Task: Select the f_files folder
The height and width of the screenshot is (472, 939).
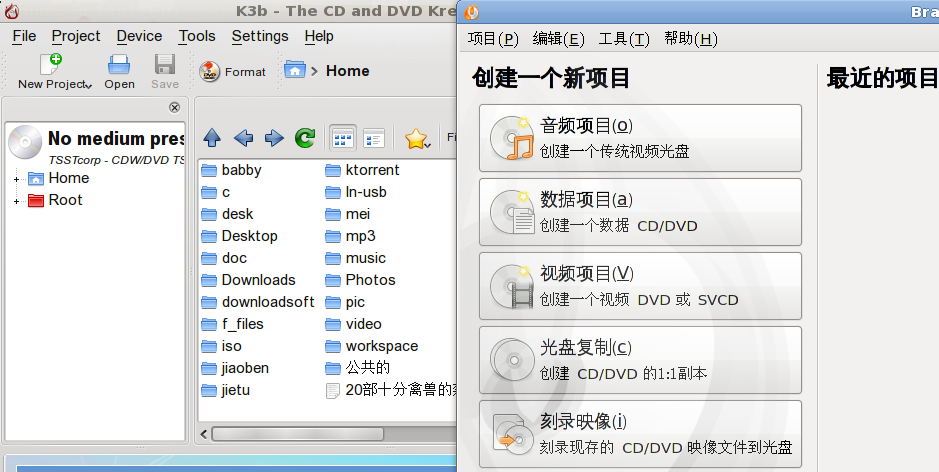Action: coord(232,324)
